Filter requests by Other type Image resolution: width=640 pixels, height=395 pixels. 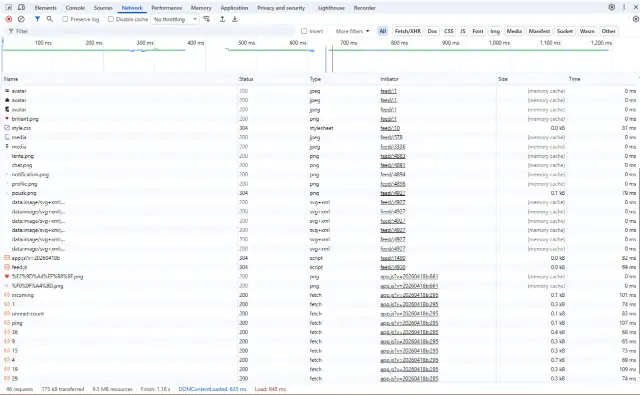click(x=608, y=31)
